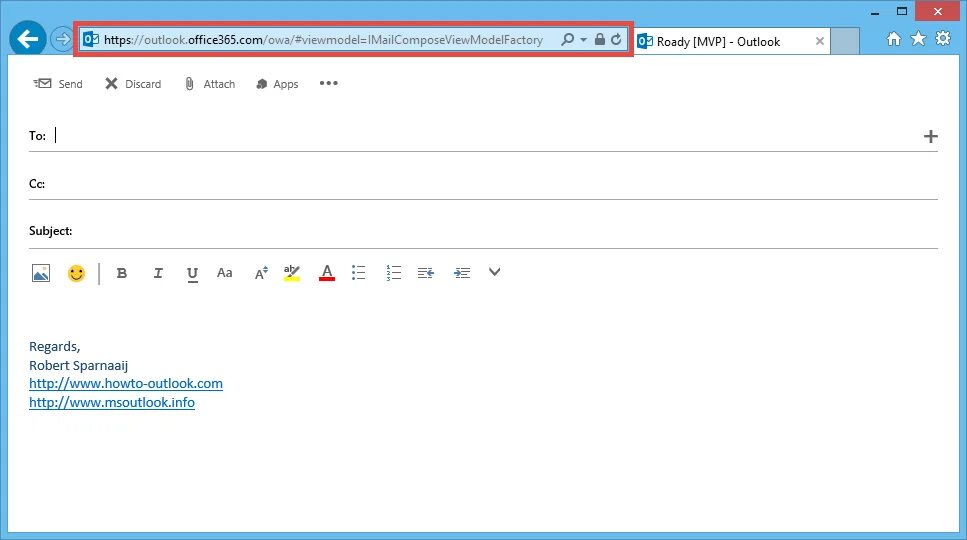Click the browser Back arrow button
This screenshot has height=540, width=967.
pos(27,39)
